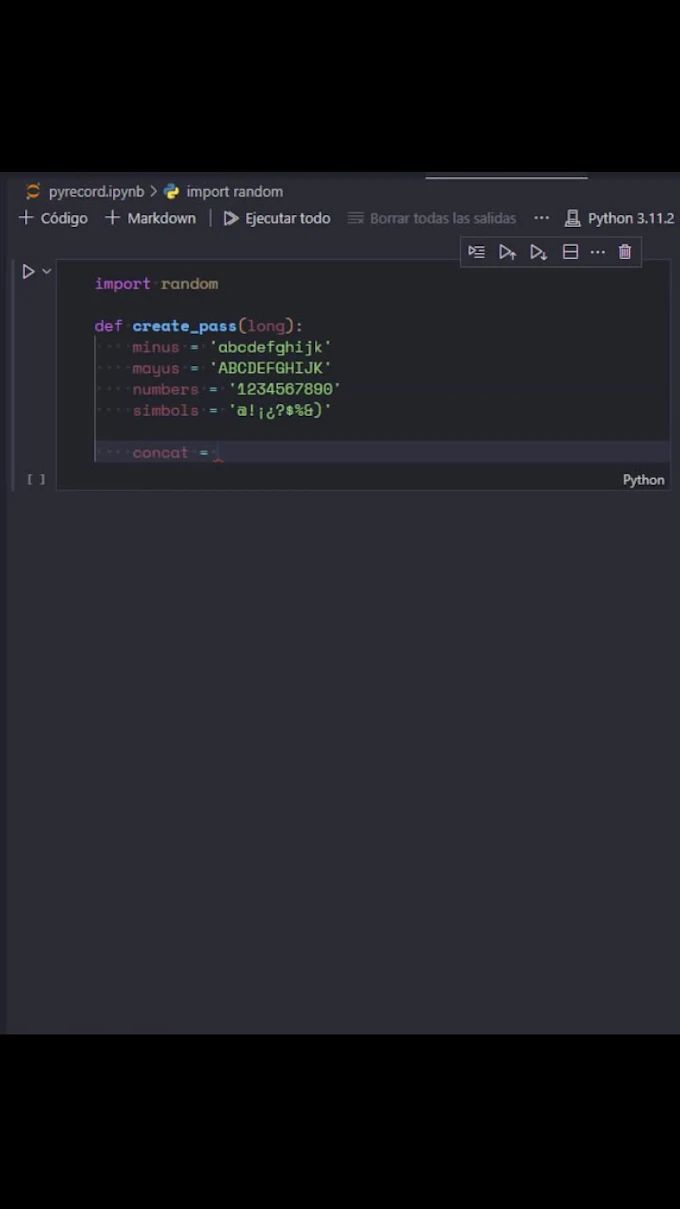Split cell icon in cell toolbar
The height and width of the screenshot is (1209, 680).
(570, 252)
